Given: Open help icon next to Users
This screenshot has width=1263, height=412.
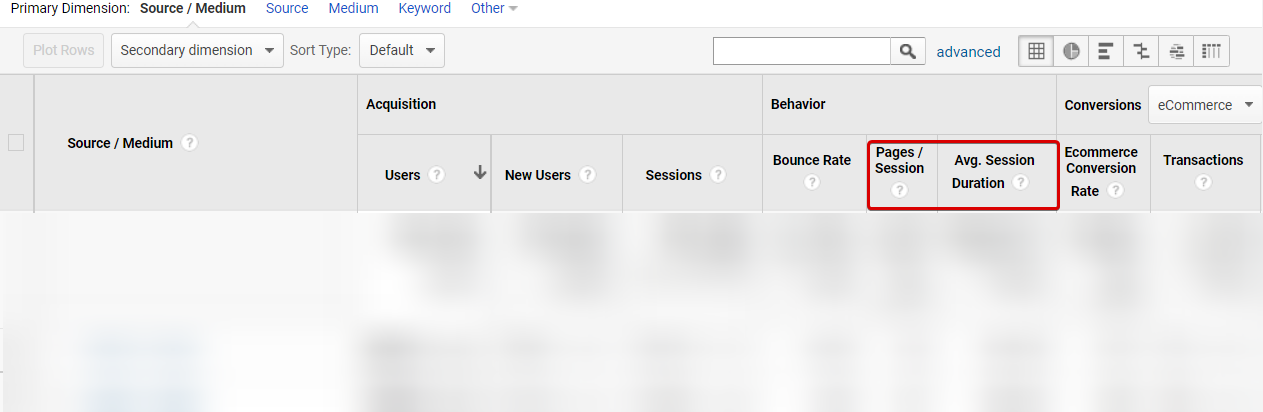Looking at the screenshot, I should pos(436,175).
